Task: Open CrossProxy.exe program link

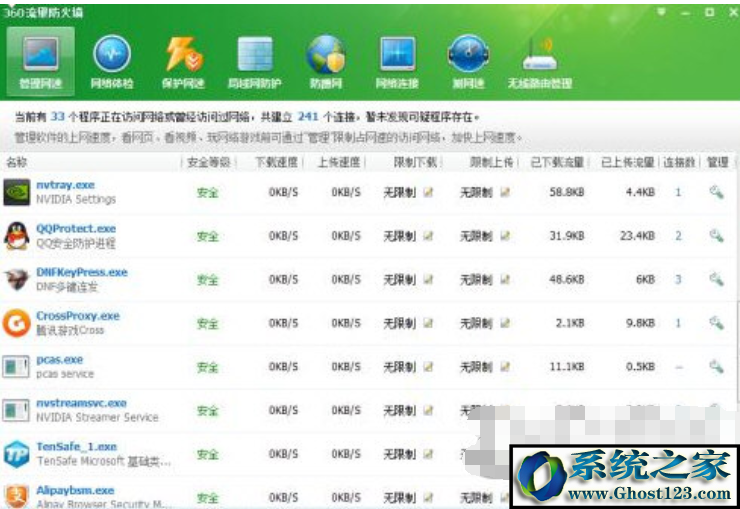Action: [x=78, y=316]
